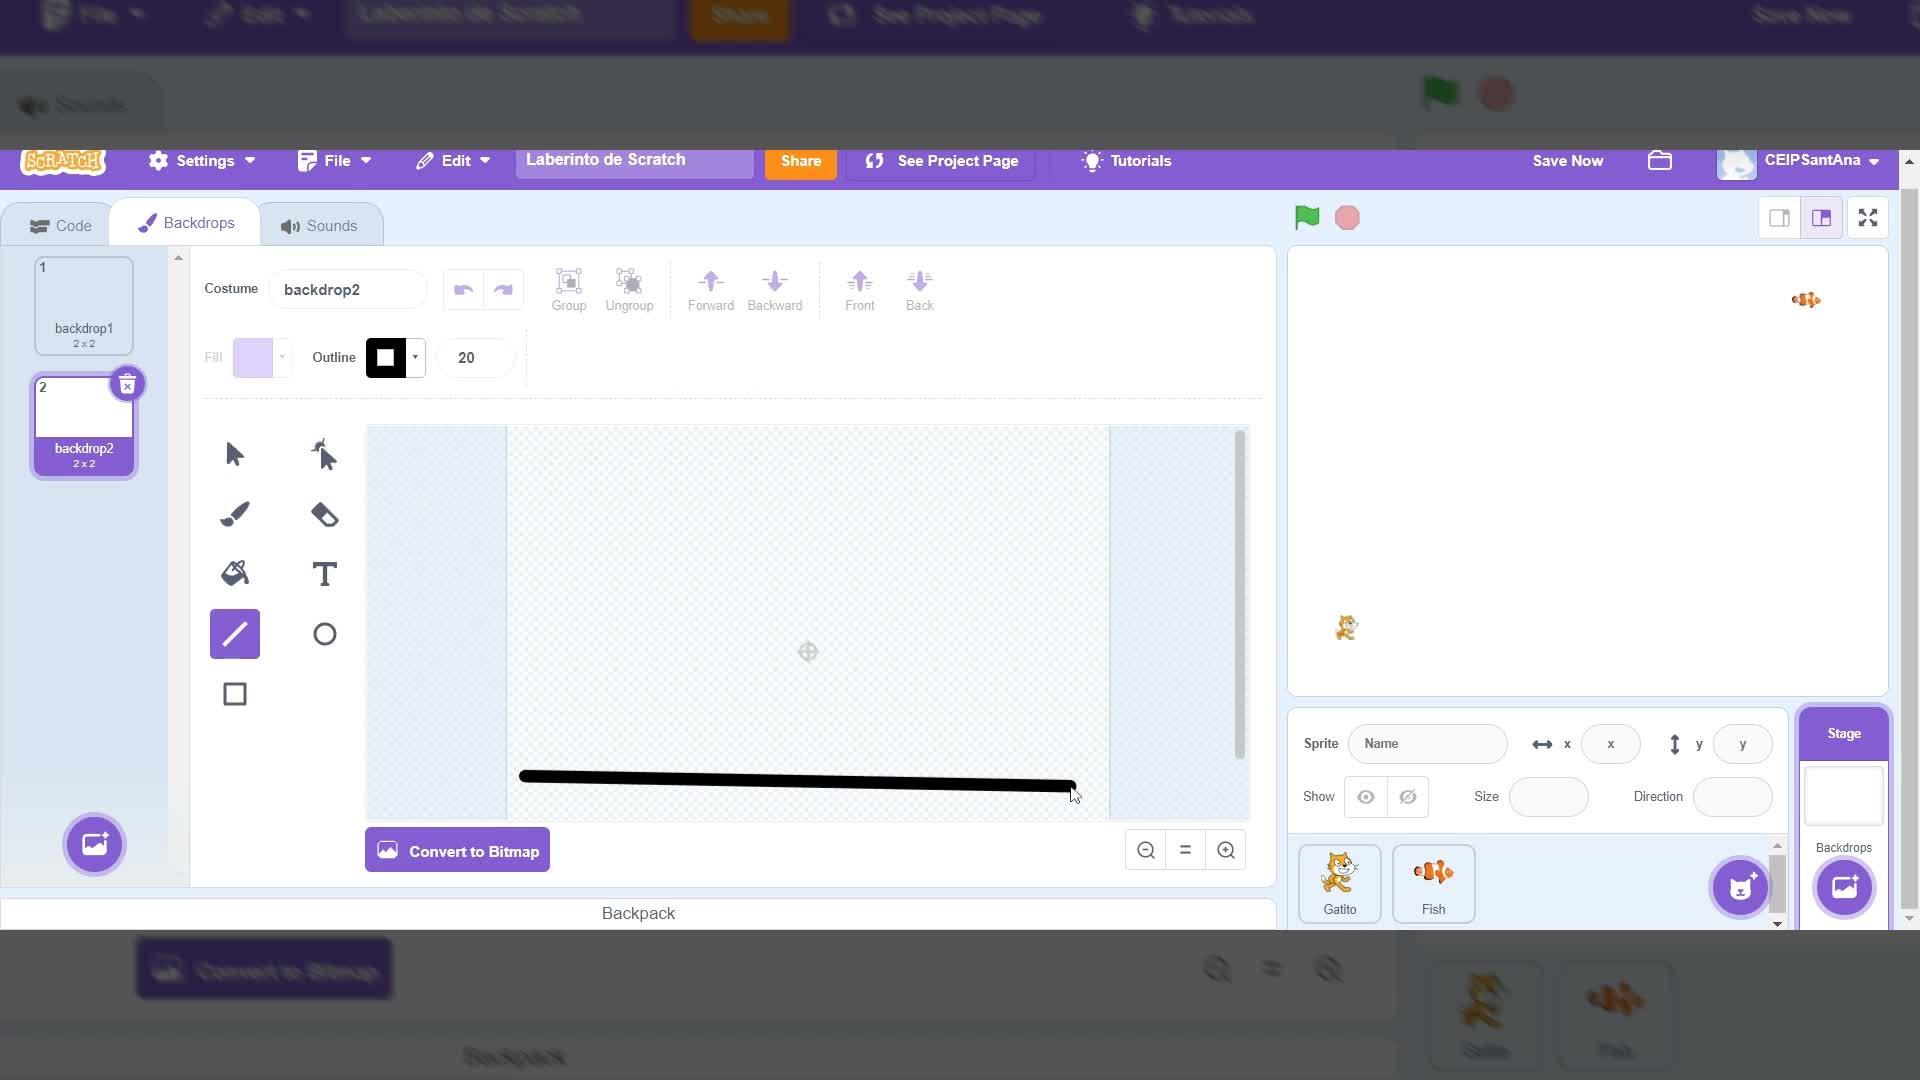The height and width of the screenshot is (1080, 1920).
Task: Delete backdrop2 with the trash icon
Action: click(127, 384)
